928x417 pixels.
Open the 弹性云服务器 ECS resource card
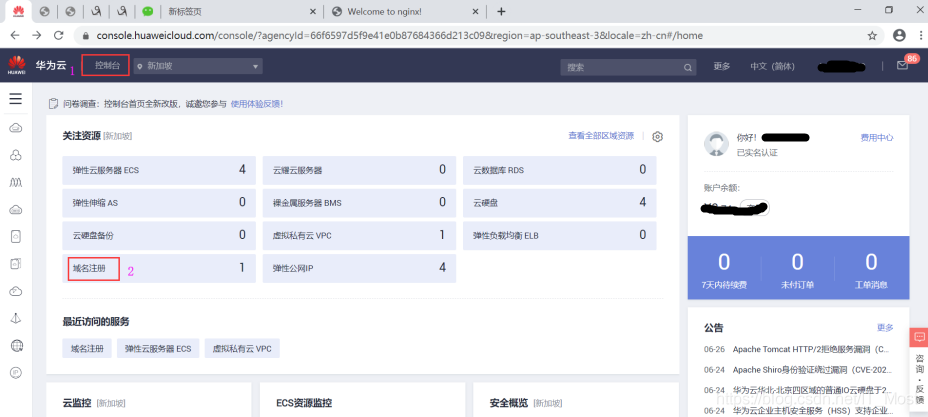pos(159,170)
